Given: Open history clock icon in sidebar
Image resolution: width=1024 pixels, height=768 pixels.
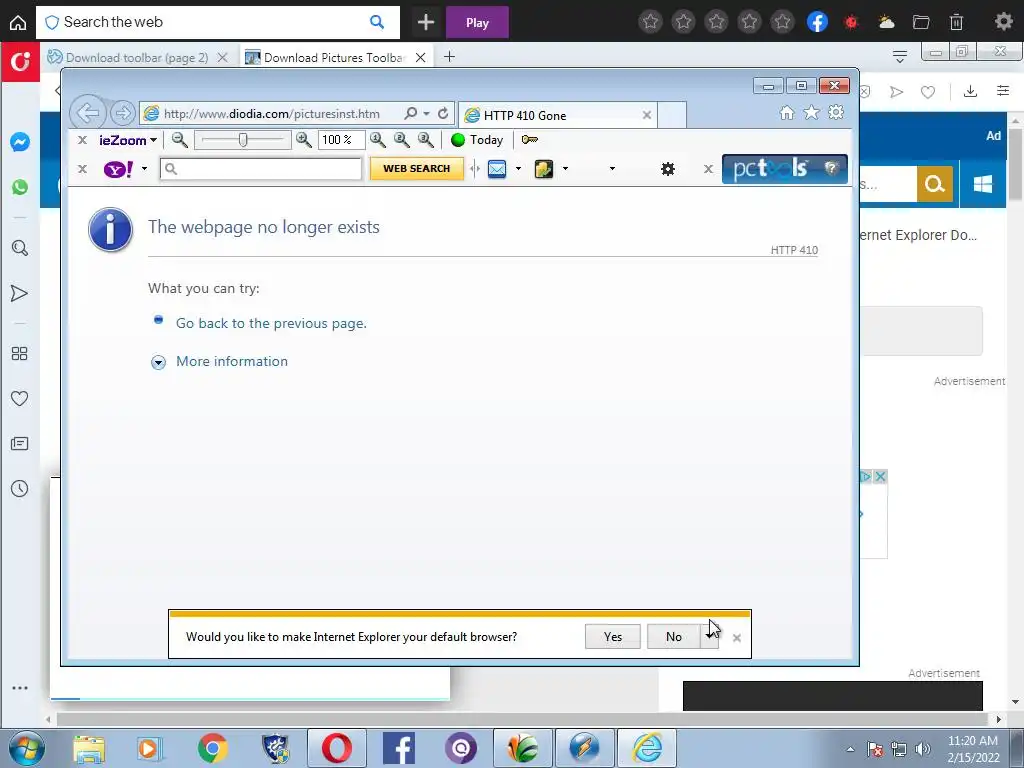Looking at the screenshot, I should coord(20,488).
